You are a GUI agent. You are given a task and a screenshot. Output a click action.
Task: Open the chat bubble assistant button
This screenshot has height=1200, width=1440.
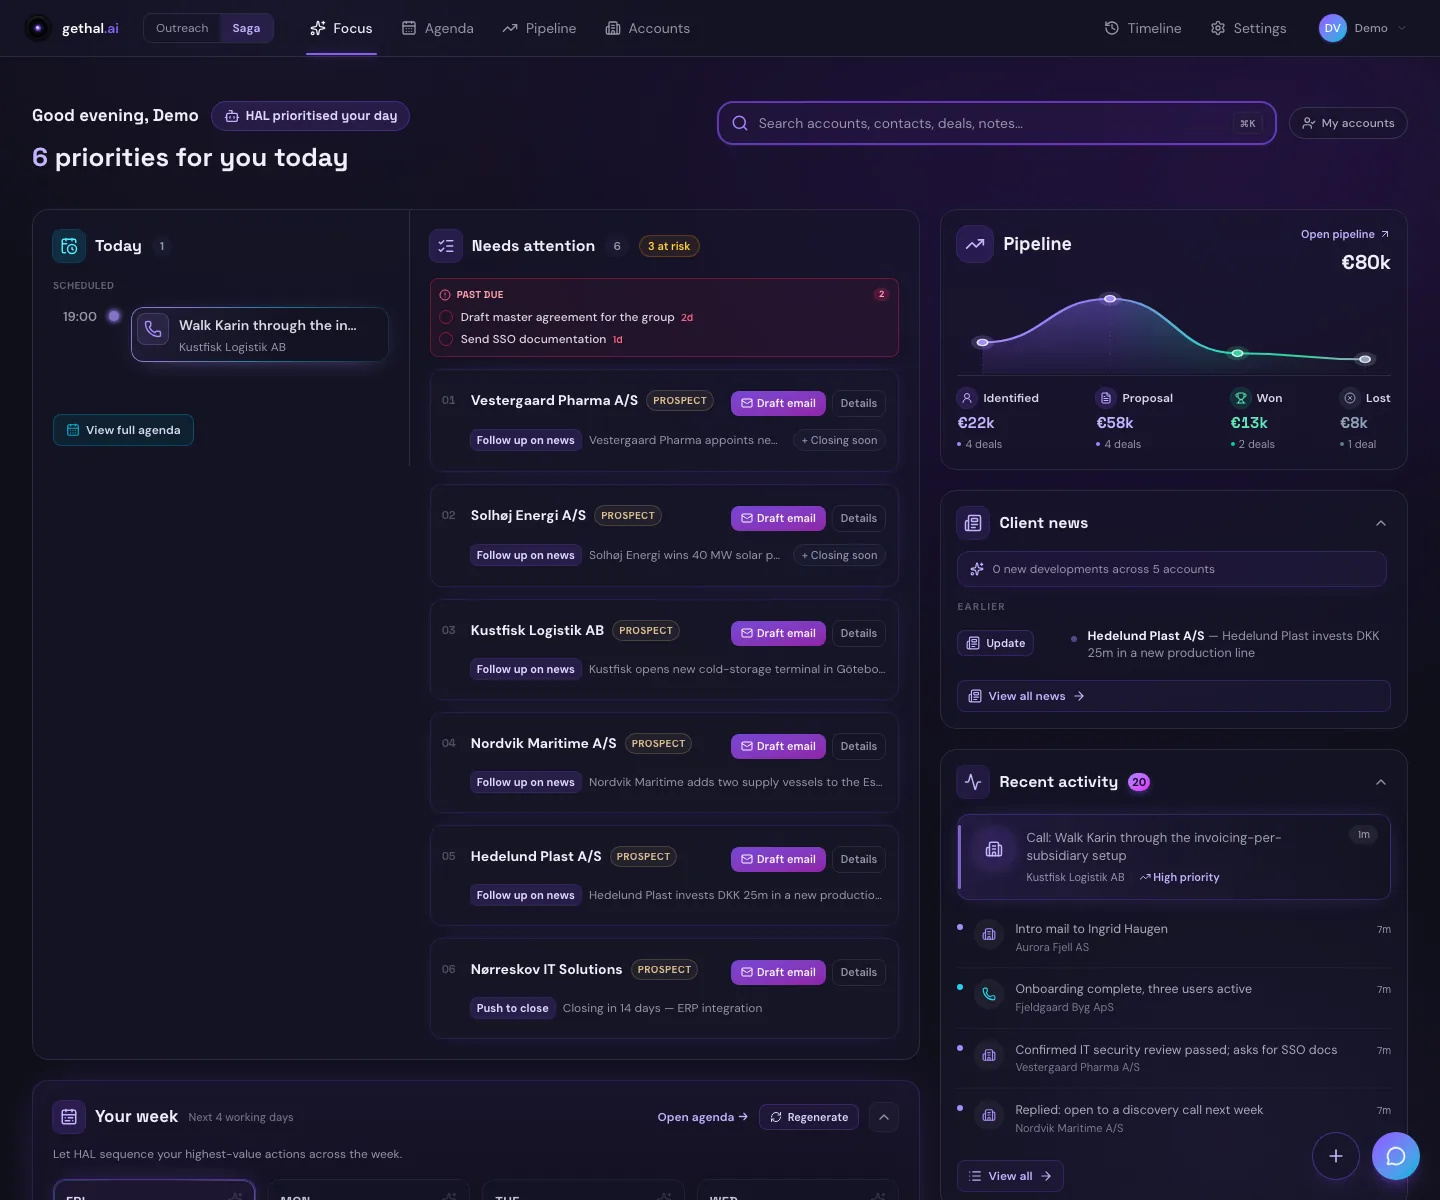coord(1396,1156)
